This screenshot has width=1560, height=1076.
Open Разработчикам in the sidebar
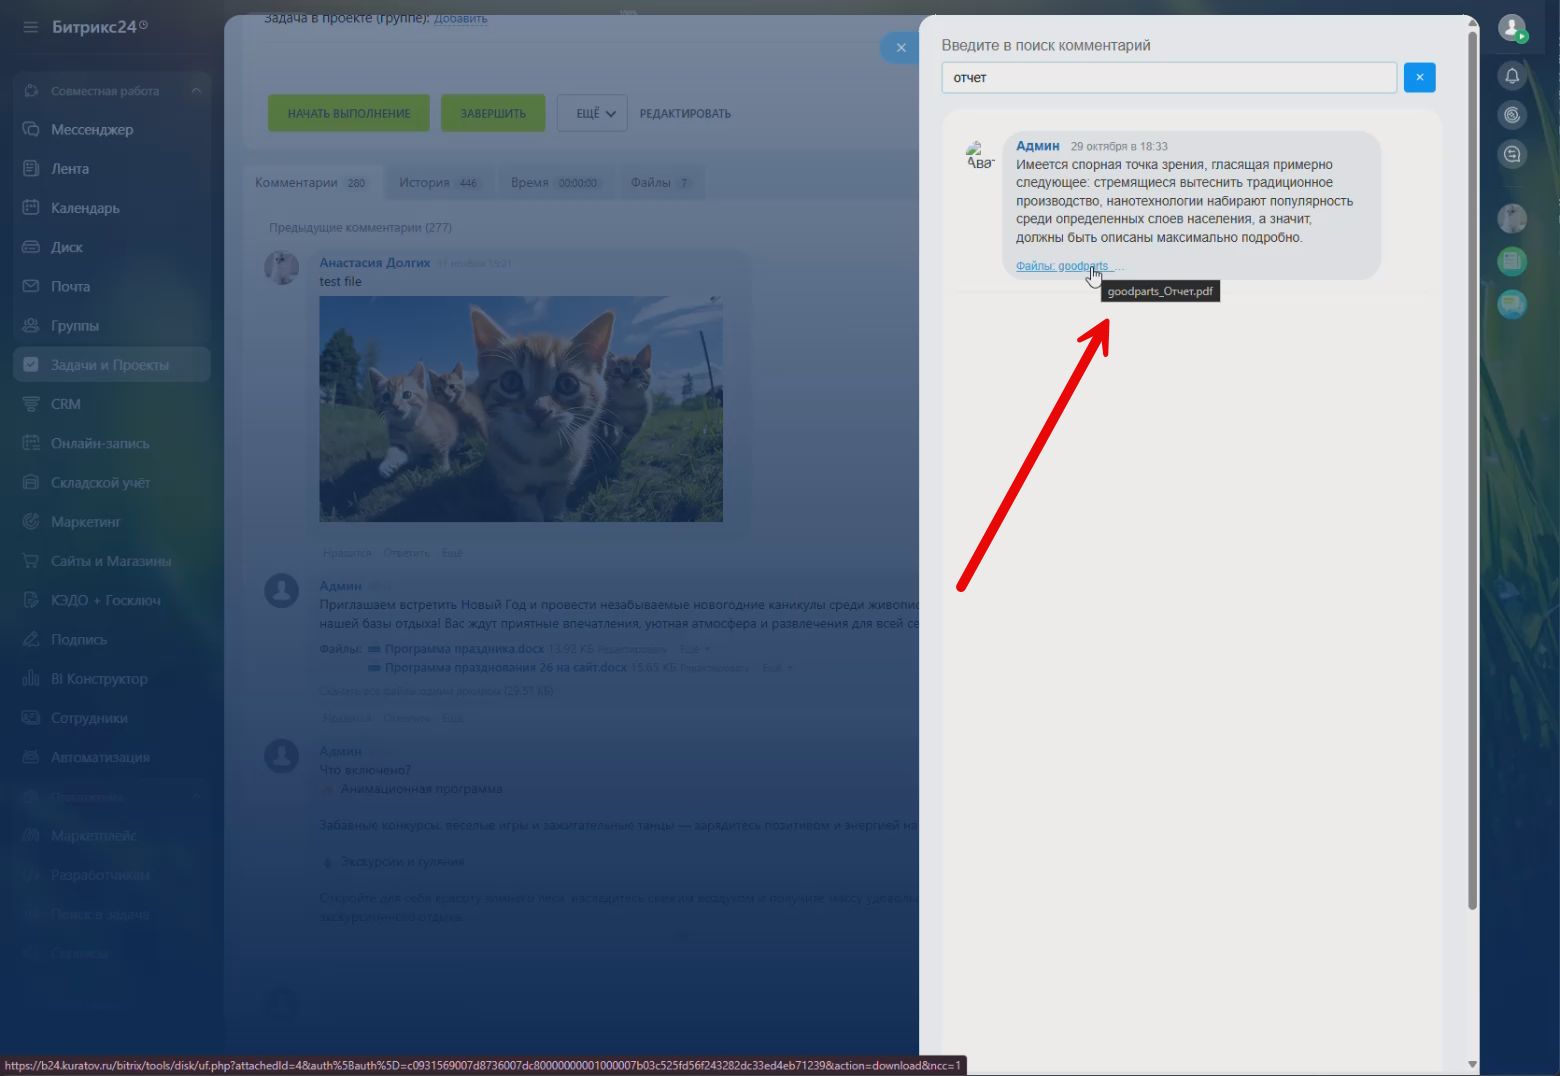click(100, 875)
